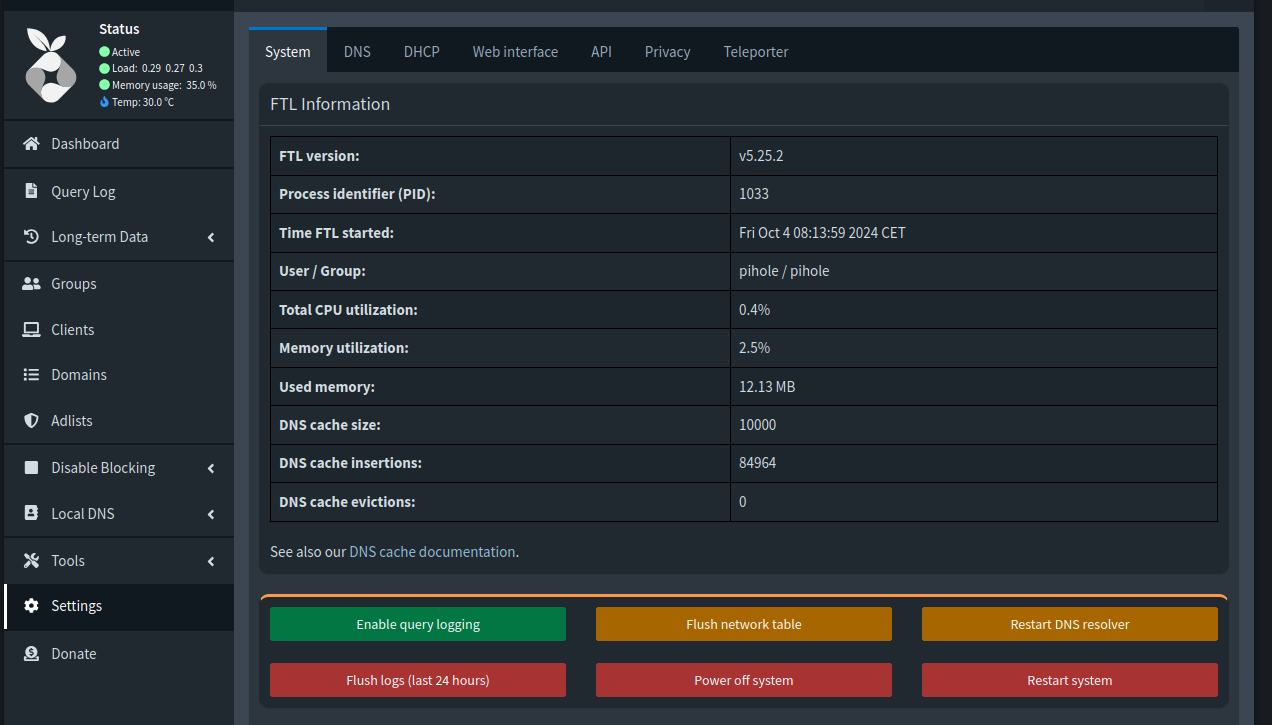Select the value 'pihole / pihole'
The width and height of the screenshot is (1272, 725).
click(x=784, y=271)
